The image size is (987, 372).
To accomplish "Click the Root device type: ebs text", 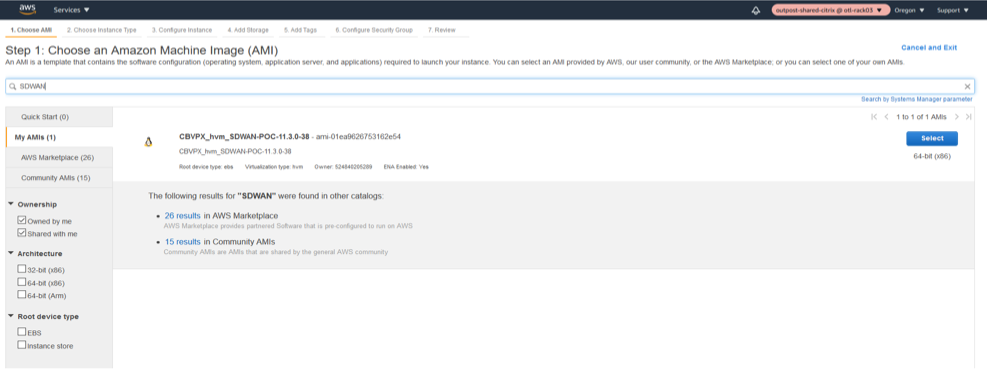I will [x=206, y=167].
